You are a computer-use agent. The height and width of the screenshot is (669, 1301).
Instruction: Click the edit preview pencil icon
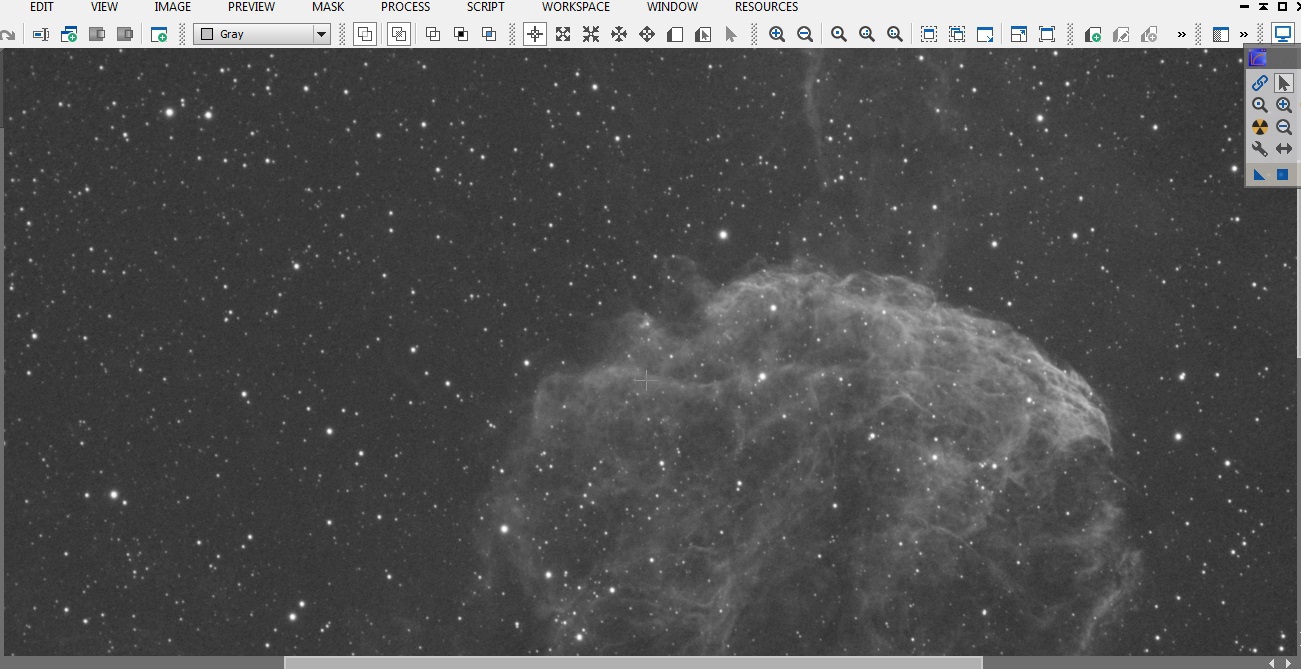(x=1121, y=34)
